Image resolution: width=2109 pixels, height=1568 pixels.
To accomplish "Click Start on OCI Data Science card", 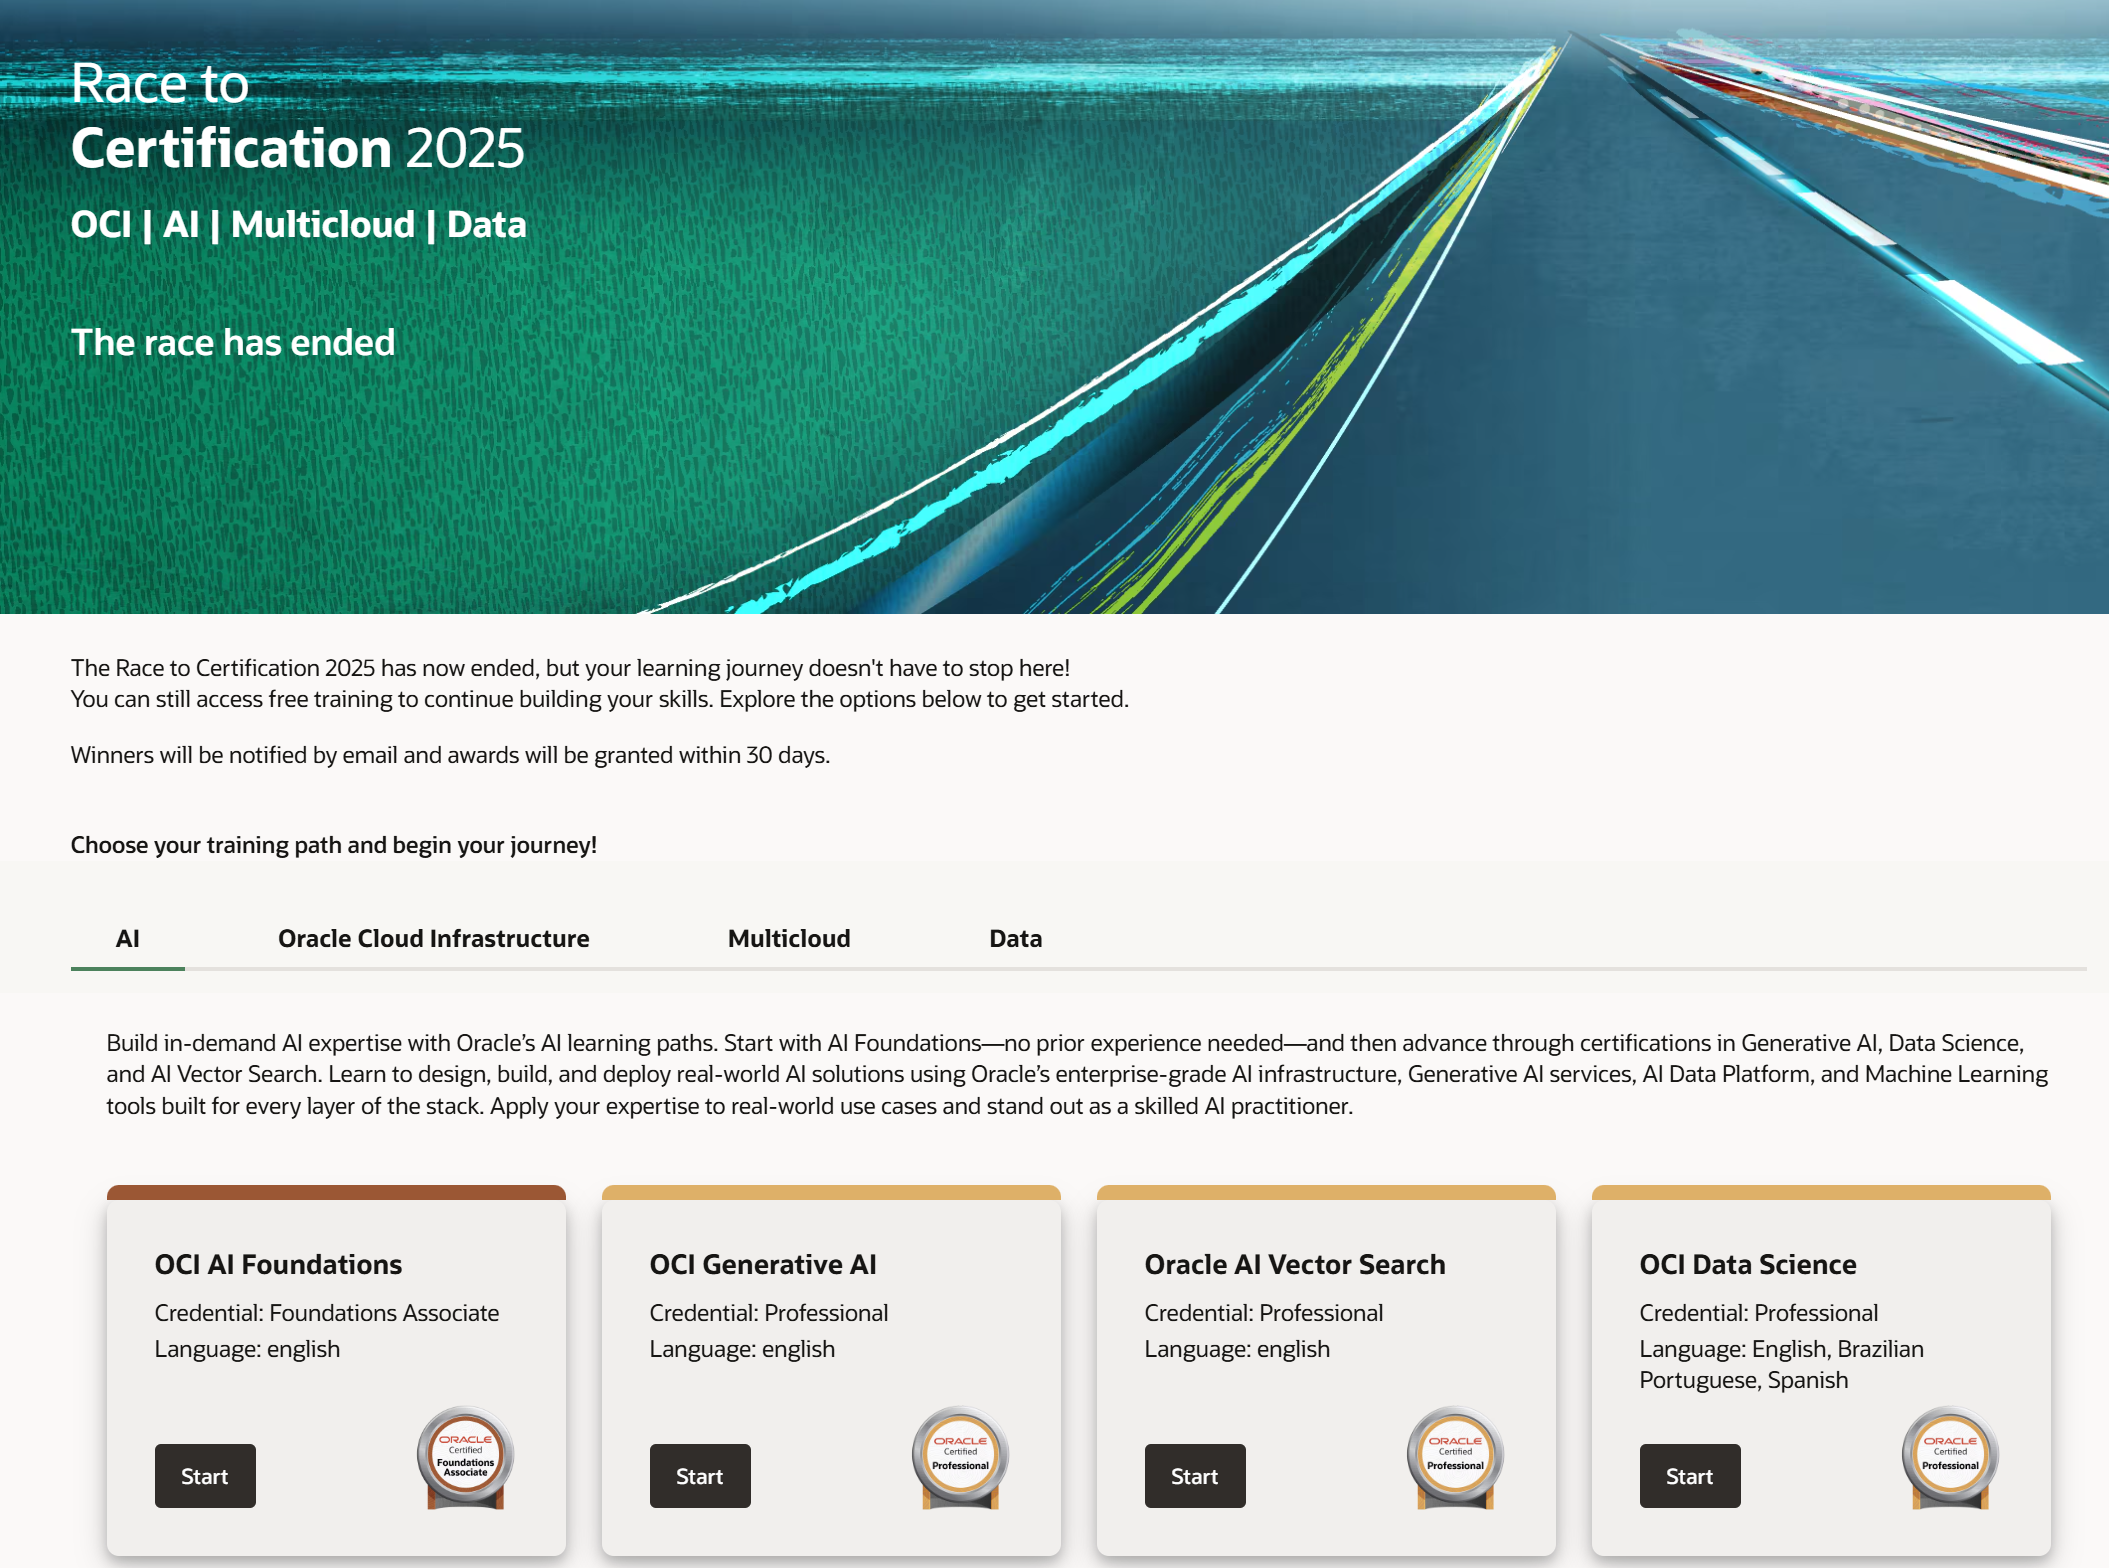I will pyautogui.click(x=1690, y=1476).
